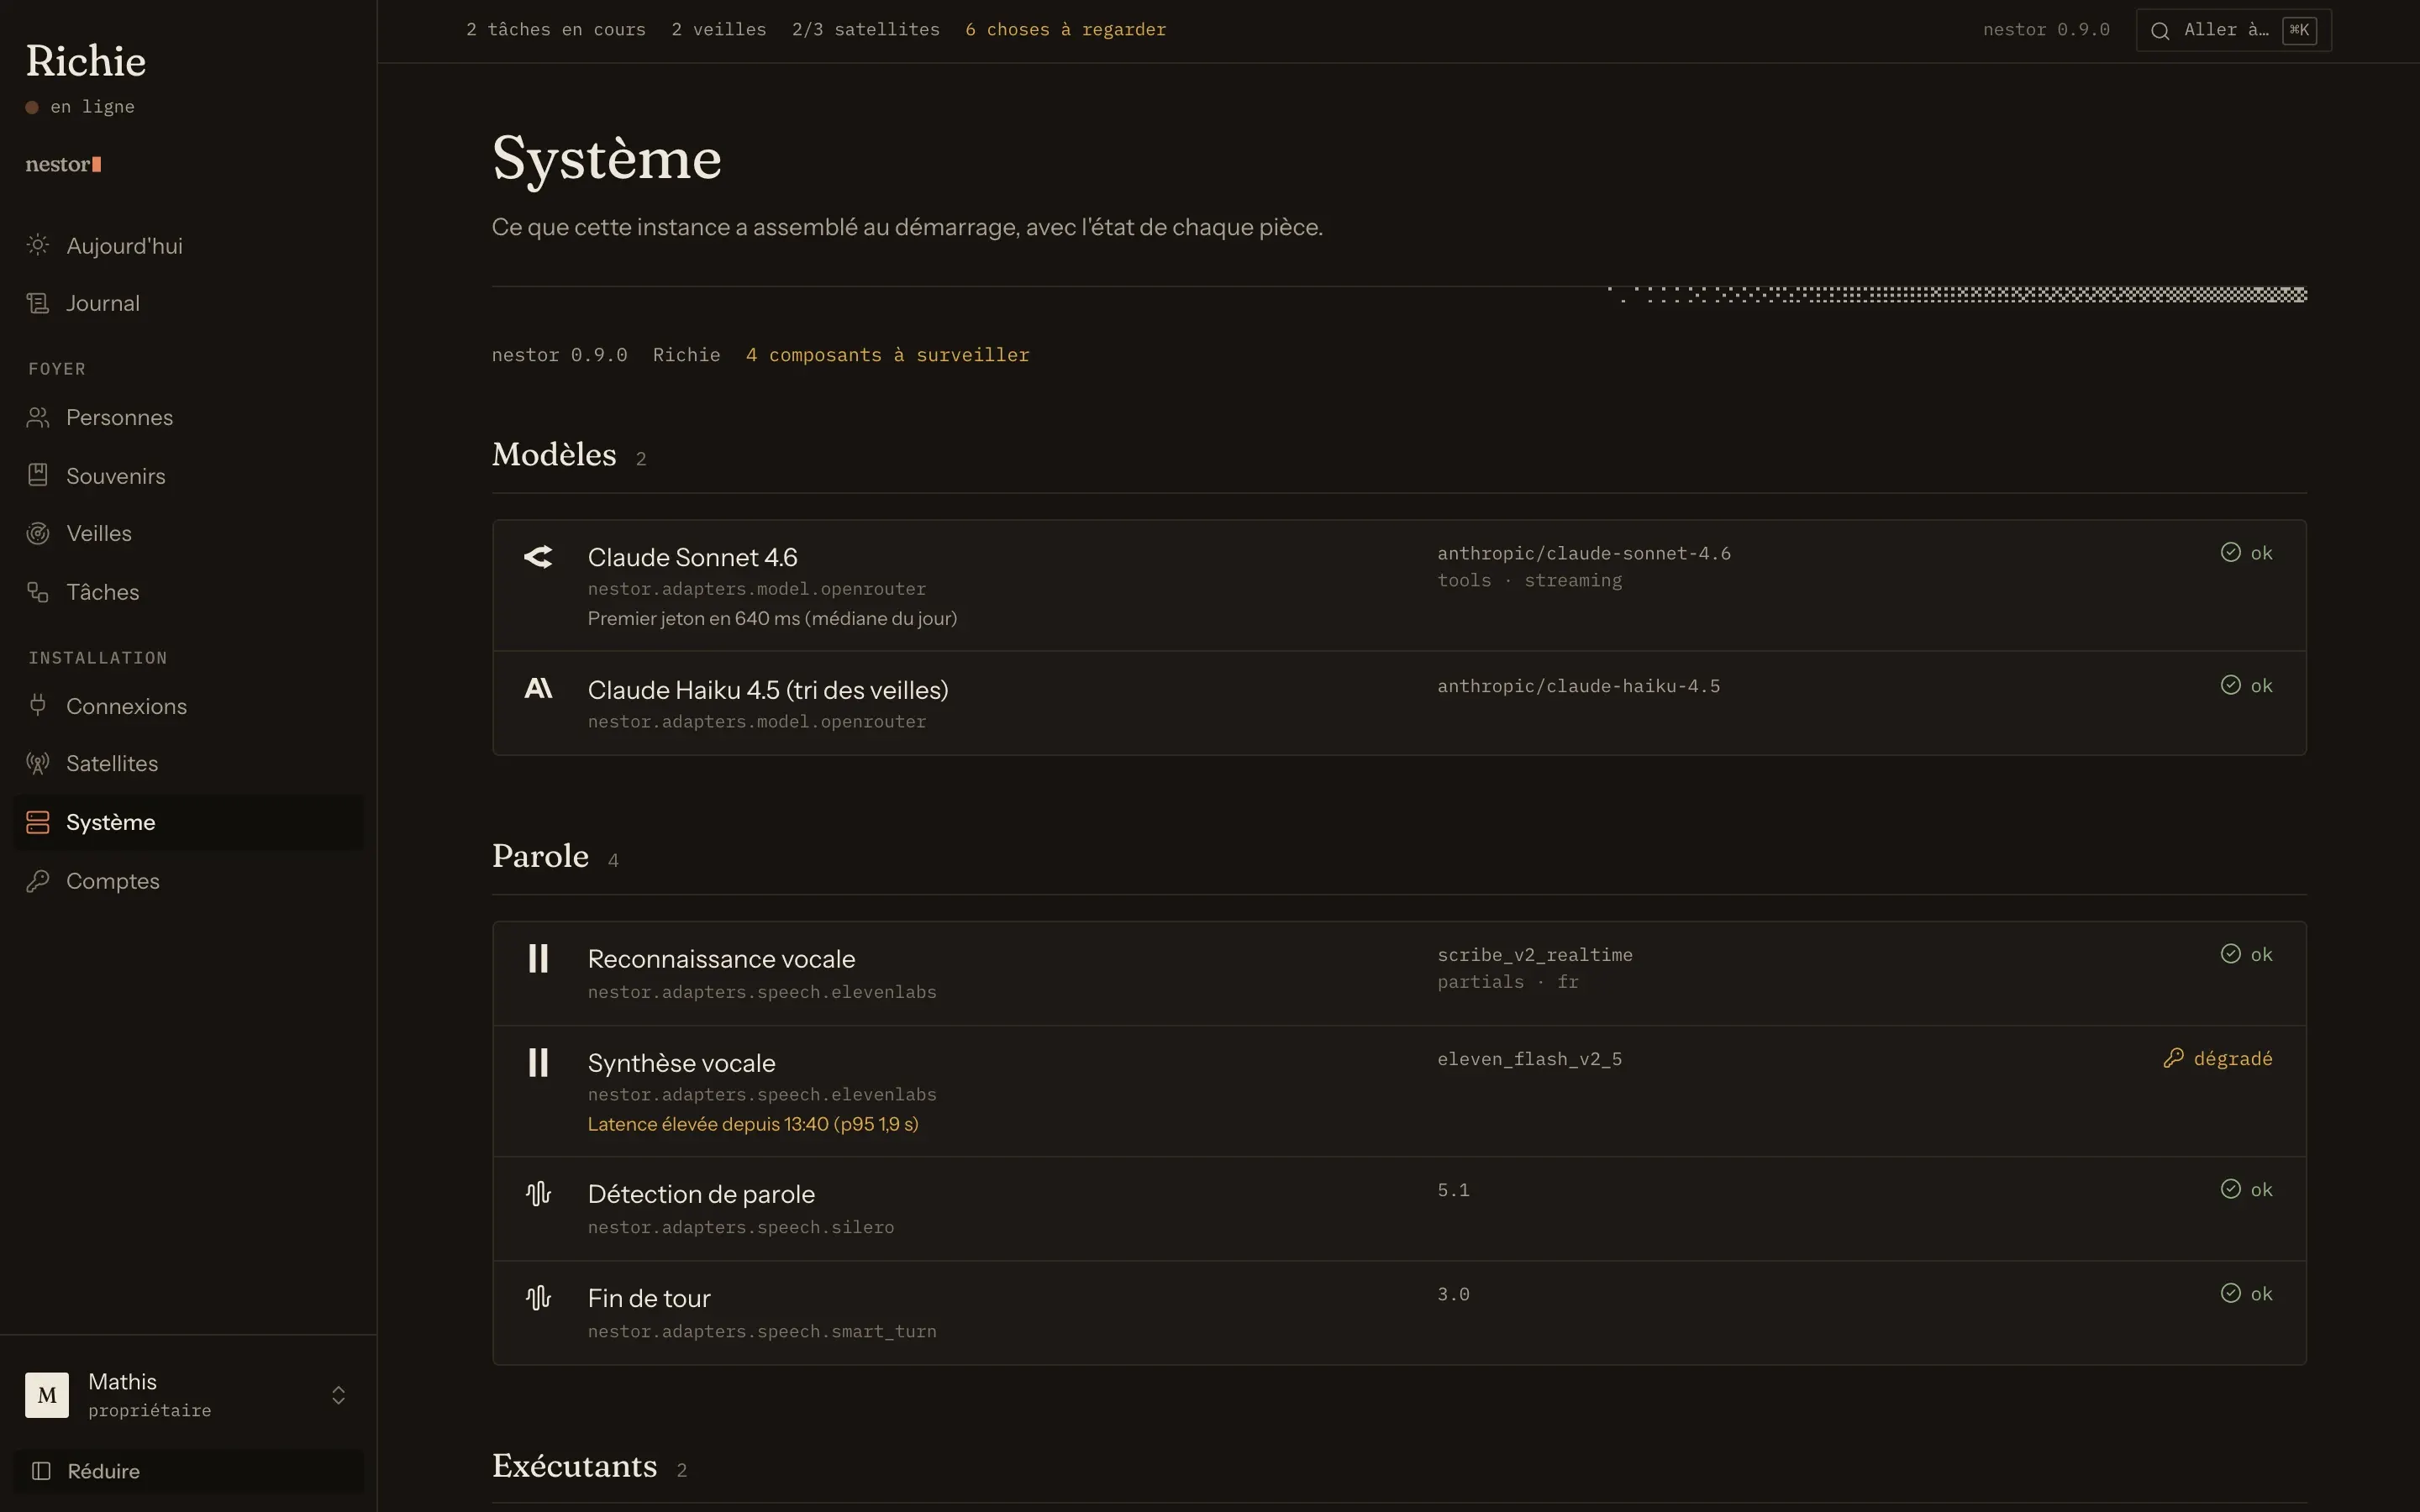Click the Mathis user avatar
The image size is (2420, 1512).
pyautogui.click(x=47, y=1395)
